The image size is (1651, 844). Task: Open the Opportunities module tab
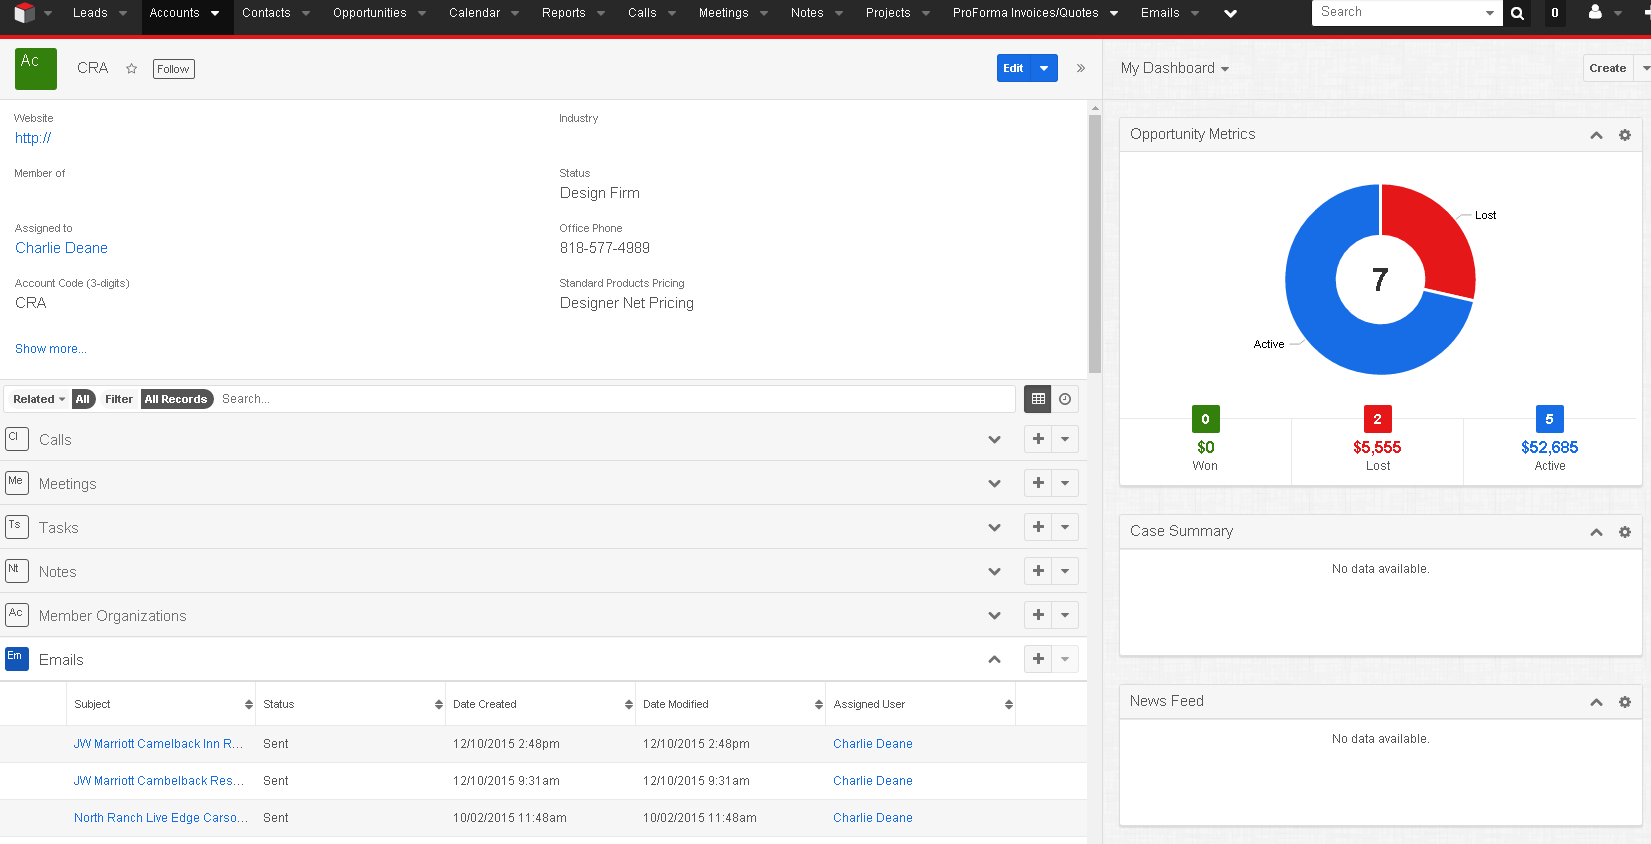370,13
